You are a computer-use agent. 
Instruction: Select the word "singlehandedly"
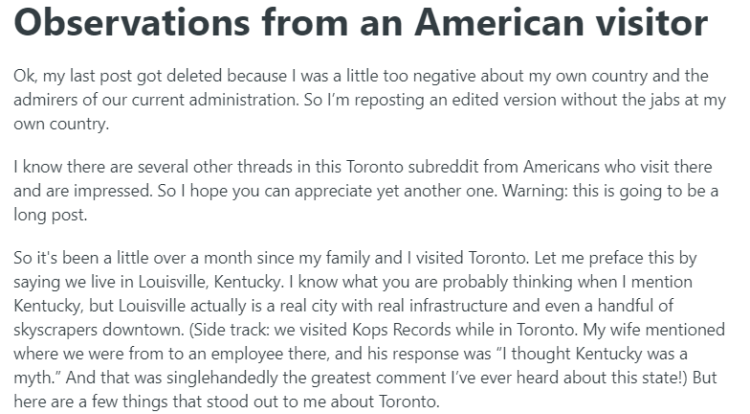[222, 378]
